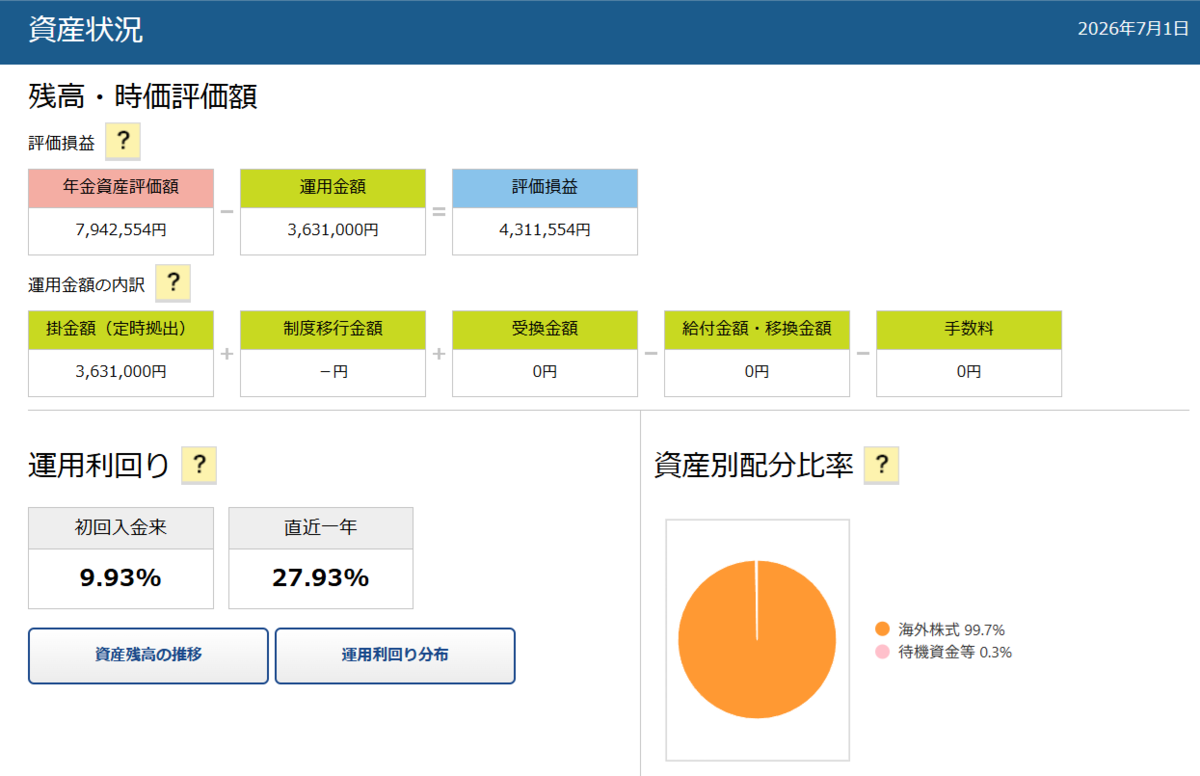Select the value 4,311,554円
This screenshot has width=1200, height=776.
tap(545, 230)
